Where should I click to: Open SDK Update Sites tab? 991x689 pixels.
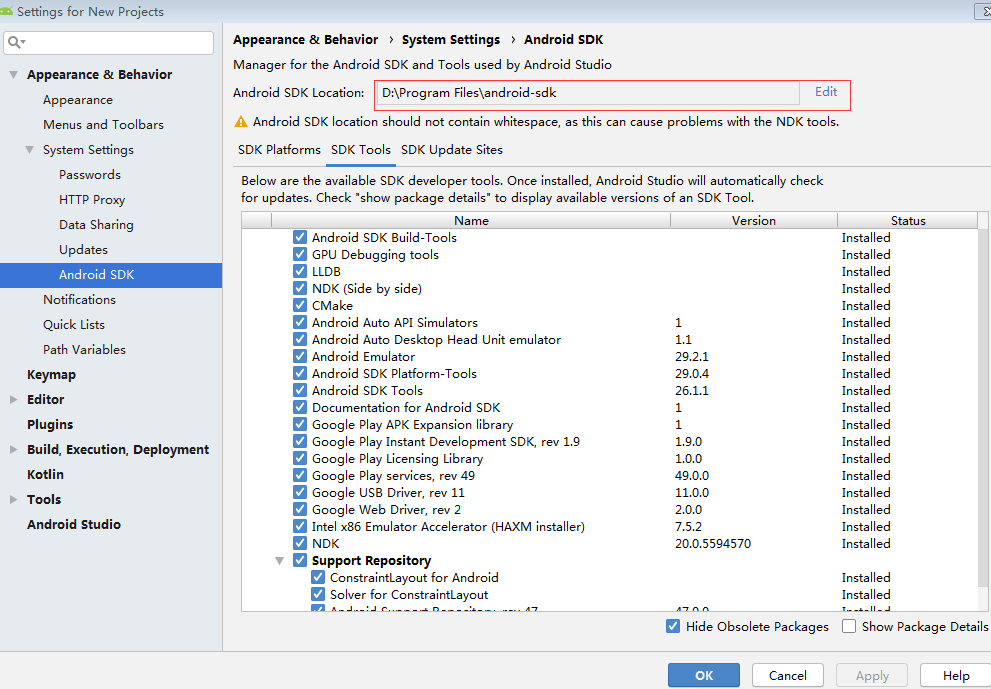[452, 150]
